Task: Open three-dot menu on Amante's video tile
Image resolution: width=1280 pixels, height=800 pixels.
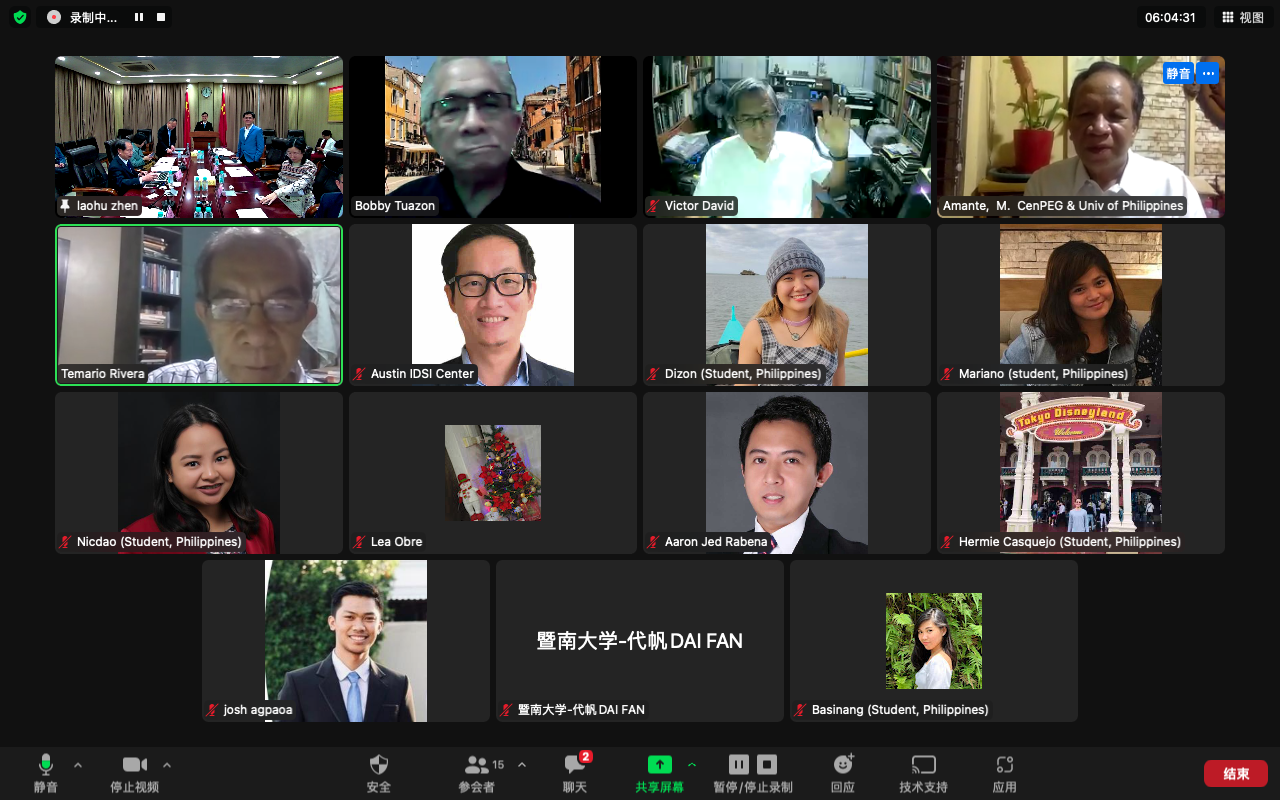Action: 1208,73
